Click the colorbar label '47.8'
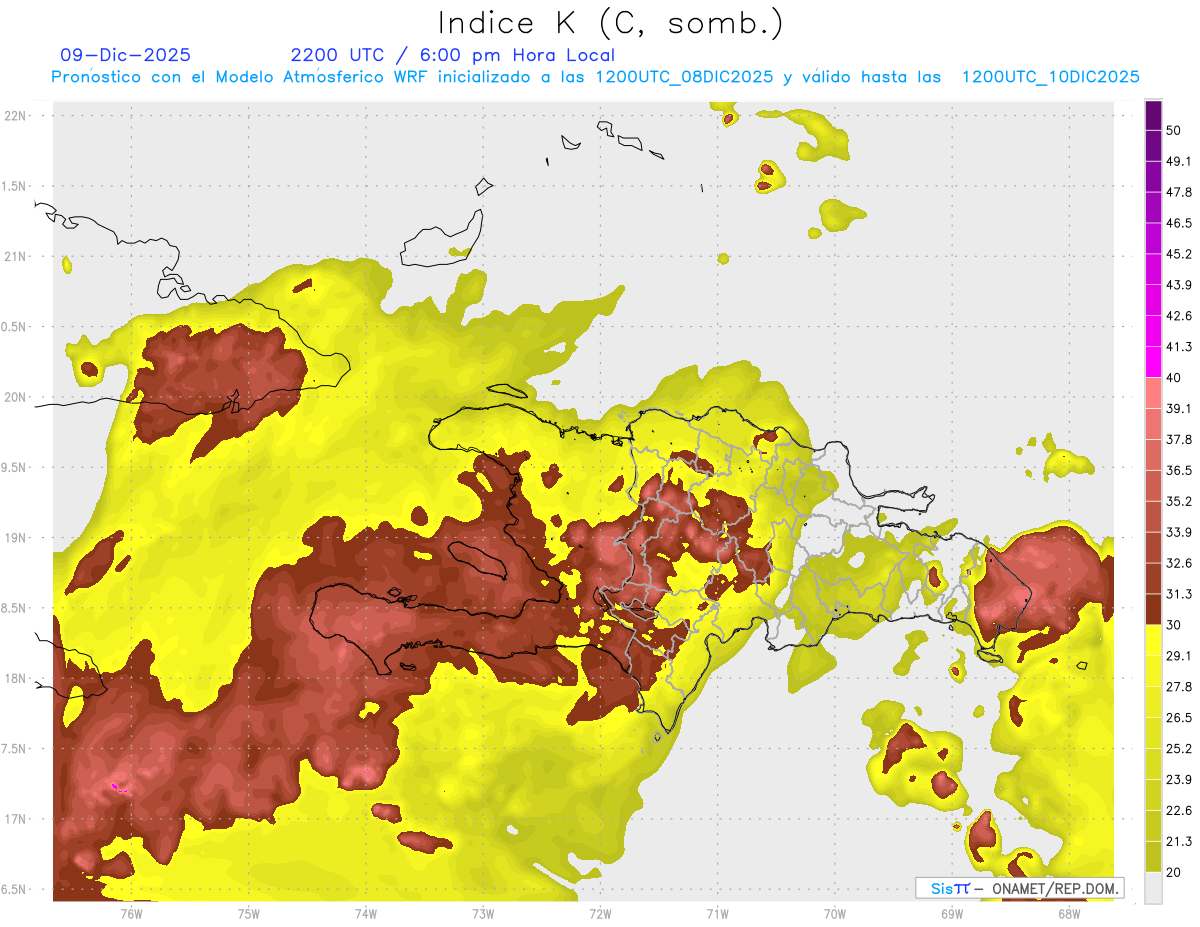The width and height of the screenshot is (1200, 927). pyautogui.click(x=1179, y=192)
